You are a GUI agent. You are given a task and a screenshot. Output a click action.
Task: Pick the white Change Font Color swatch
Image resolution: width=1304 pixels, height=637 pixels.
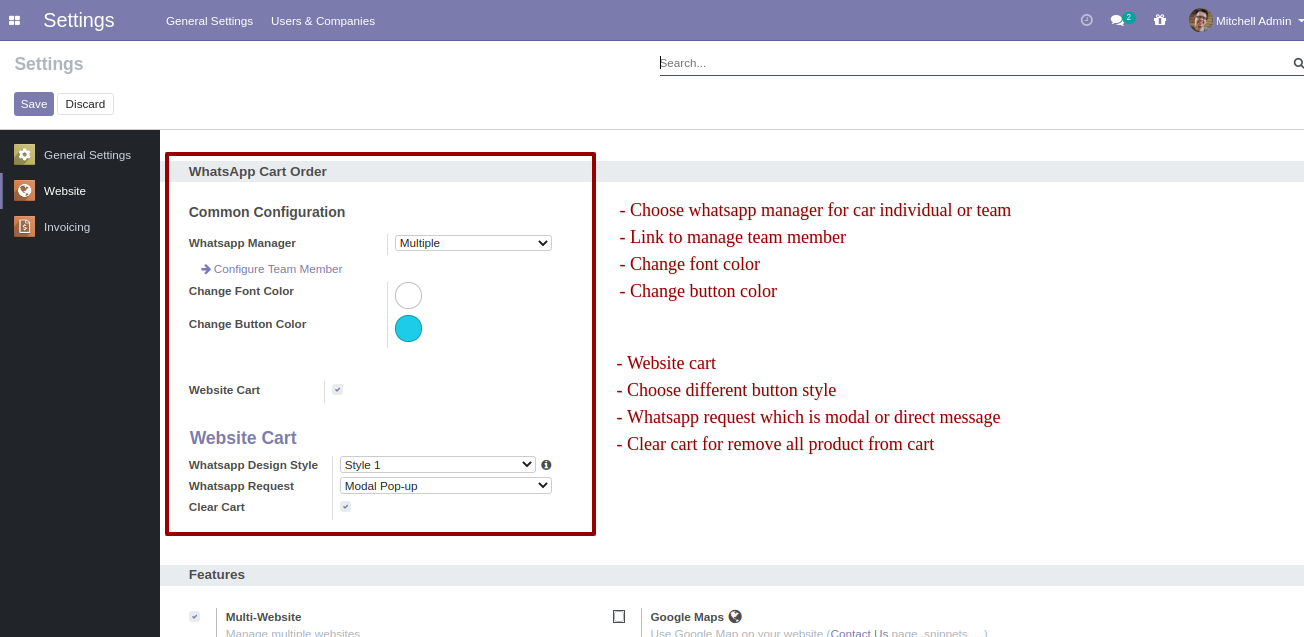click(408, 296)
